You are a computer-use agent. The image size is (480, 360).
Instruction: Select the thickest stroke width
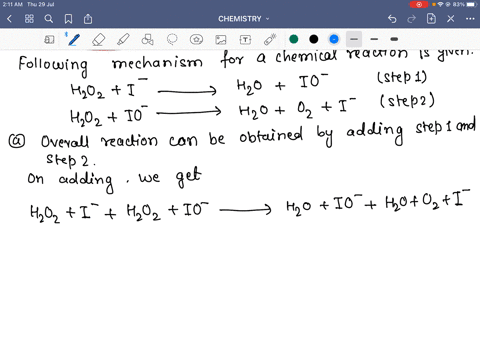coord(394,39)
